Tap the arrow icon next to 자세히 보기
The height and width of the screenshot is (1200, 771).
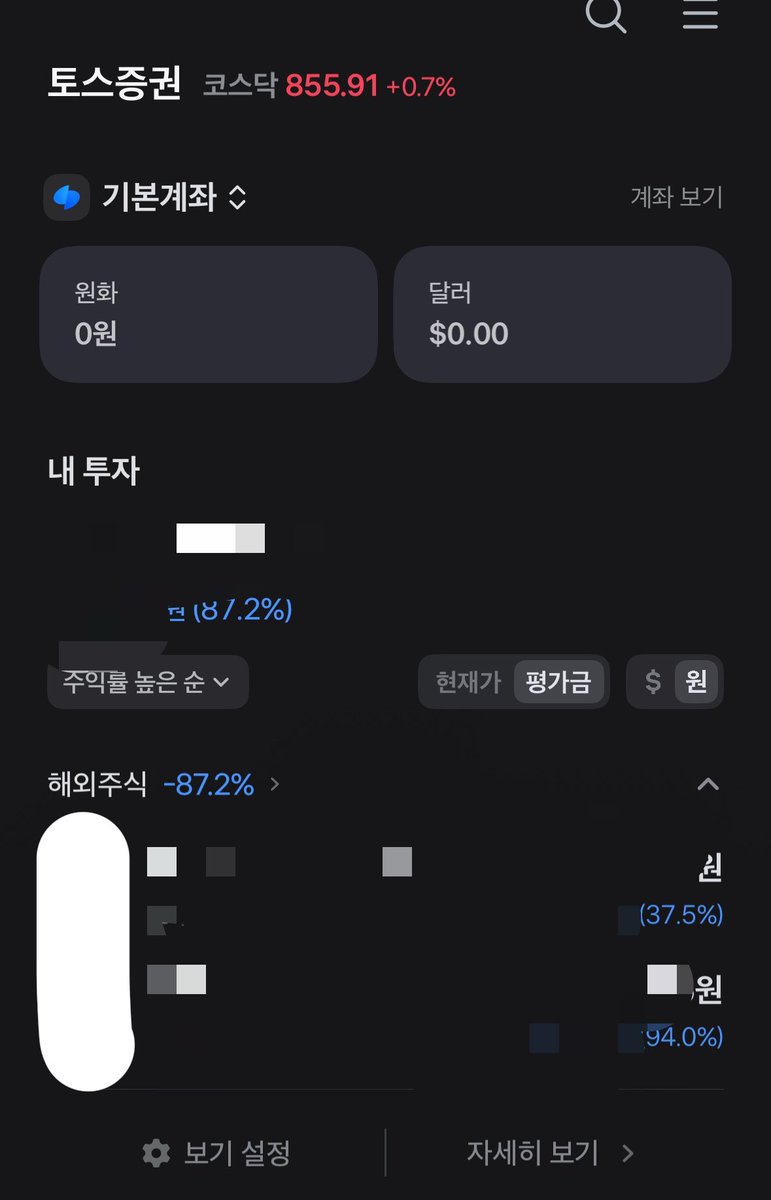628,1154
